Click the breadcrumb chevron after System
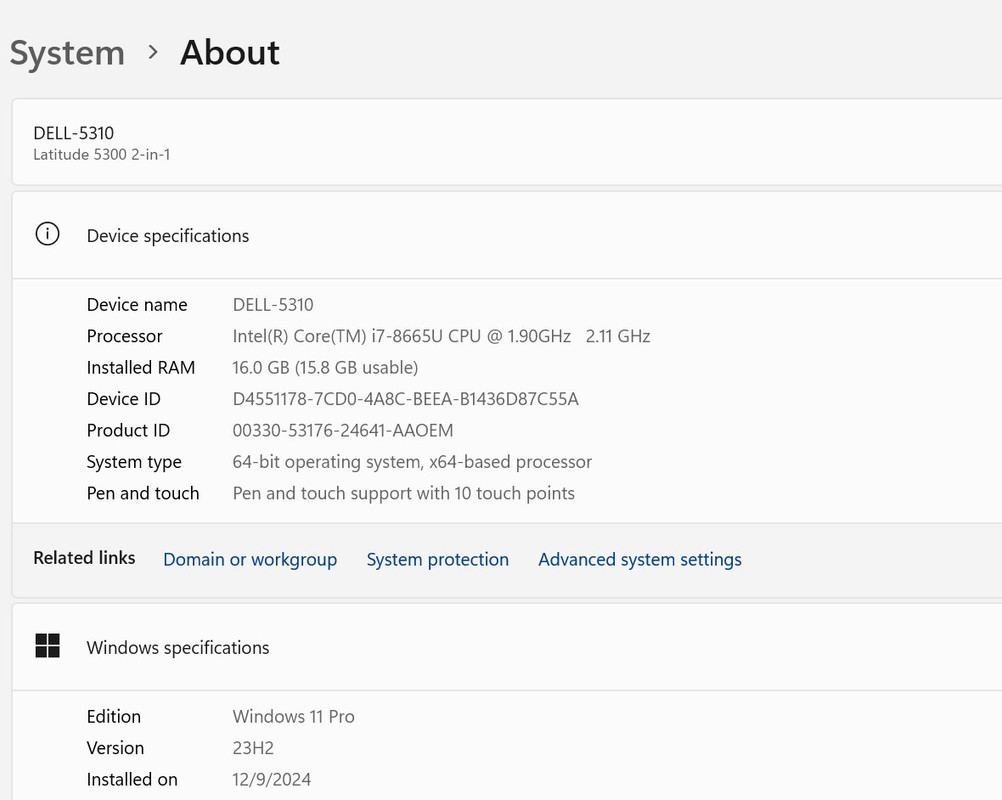The height and width of the screenshot is (800, 1002). coord(153,52)
